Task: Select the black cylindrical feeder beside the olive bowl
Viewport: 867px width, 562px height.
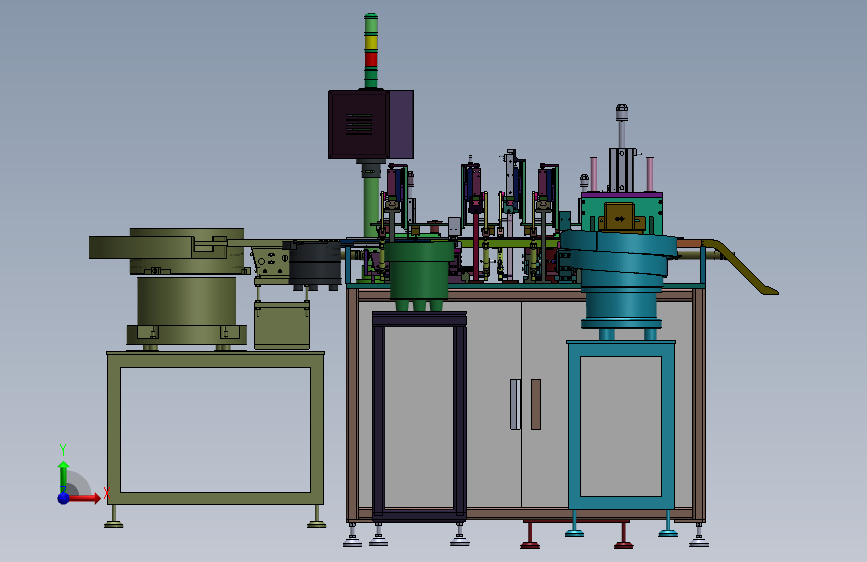Action: click(x=315, y=265)
